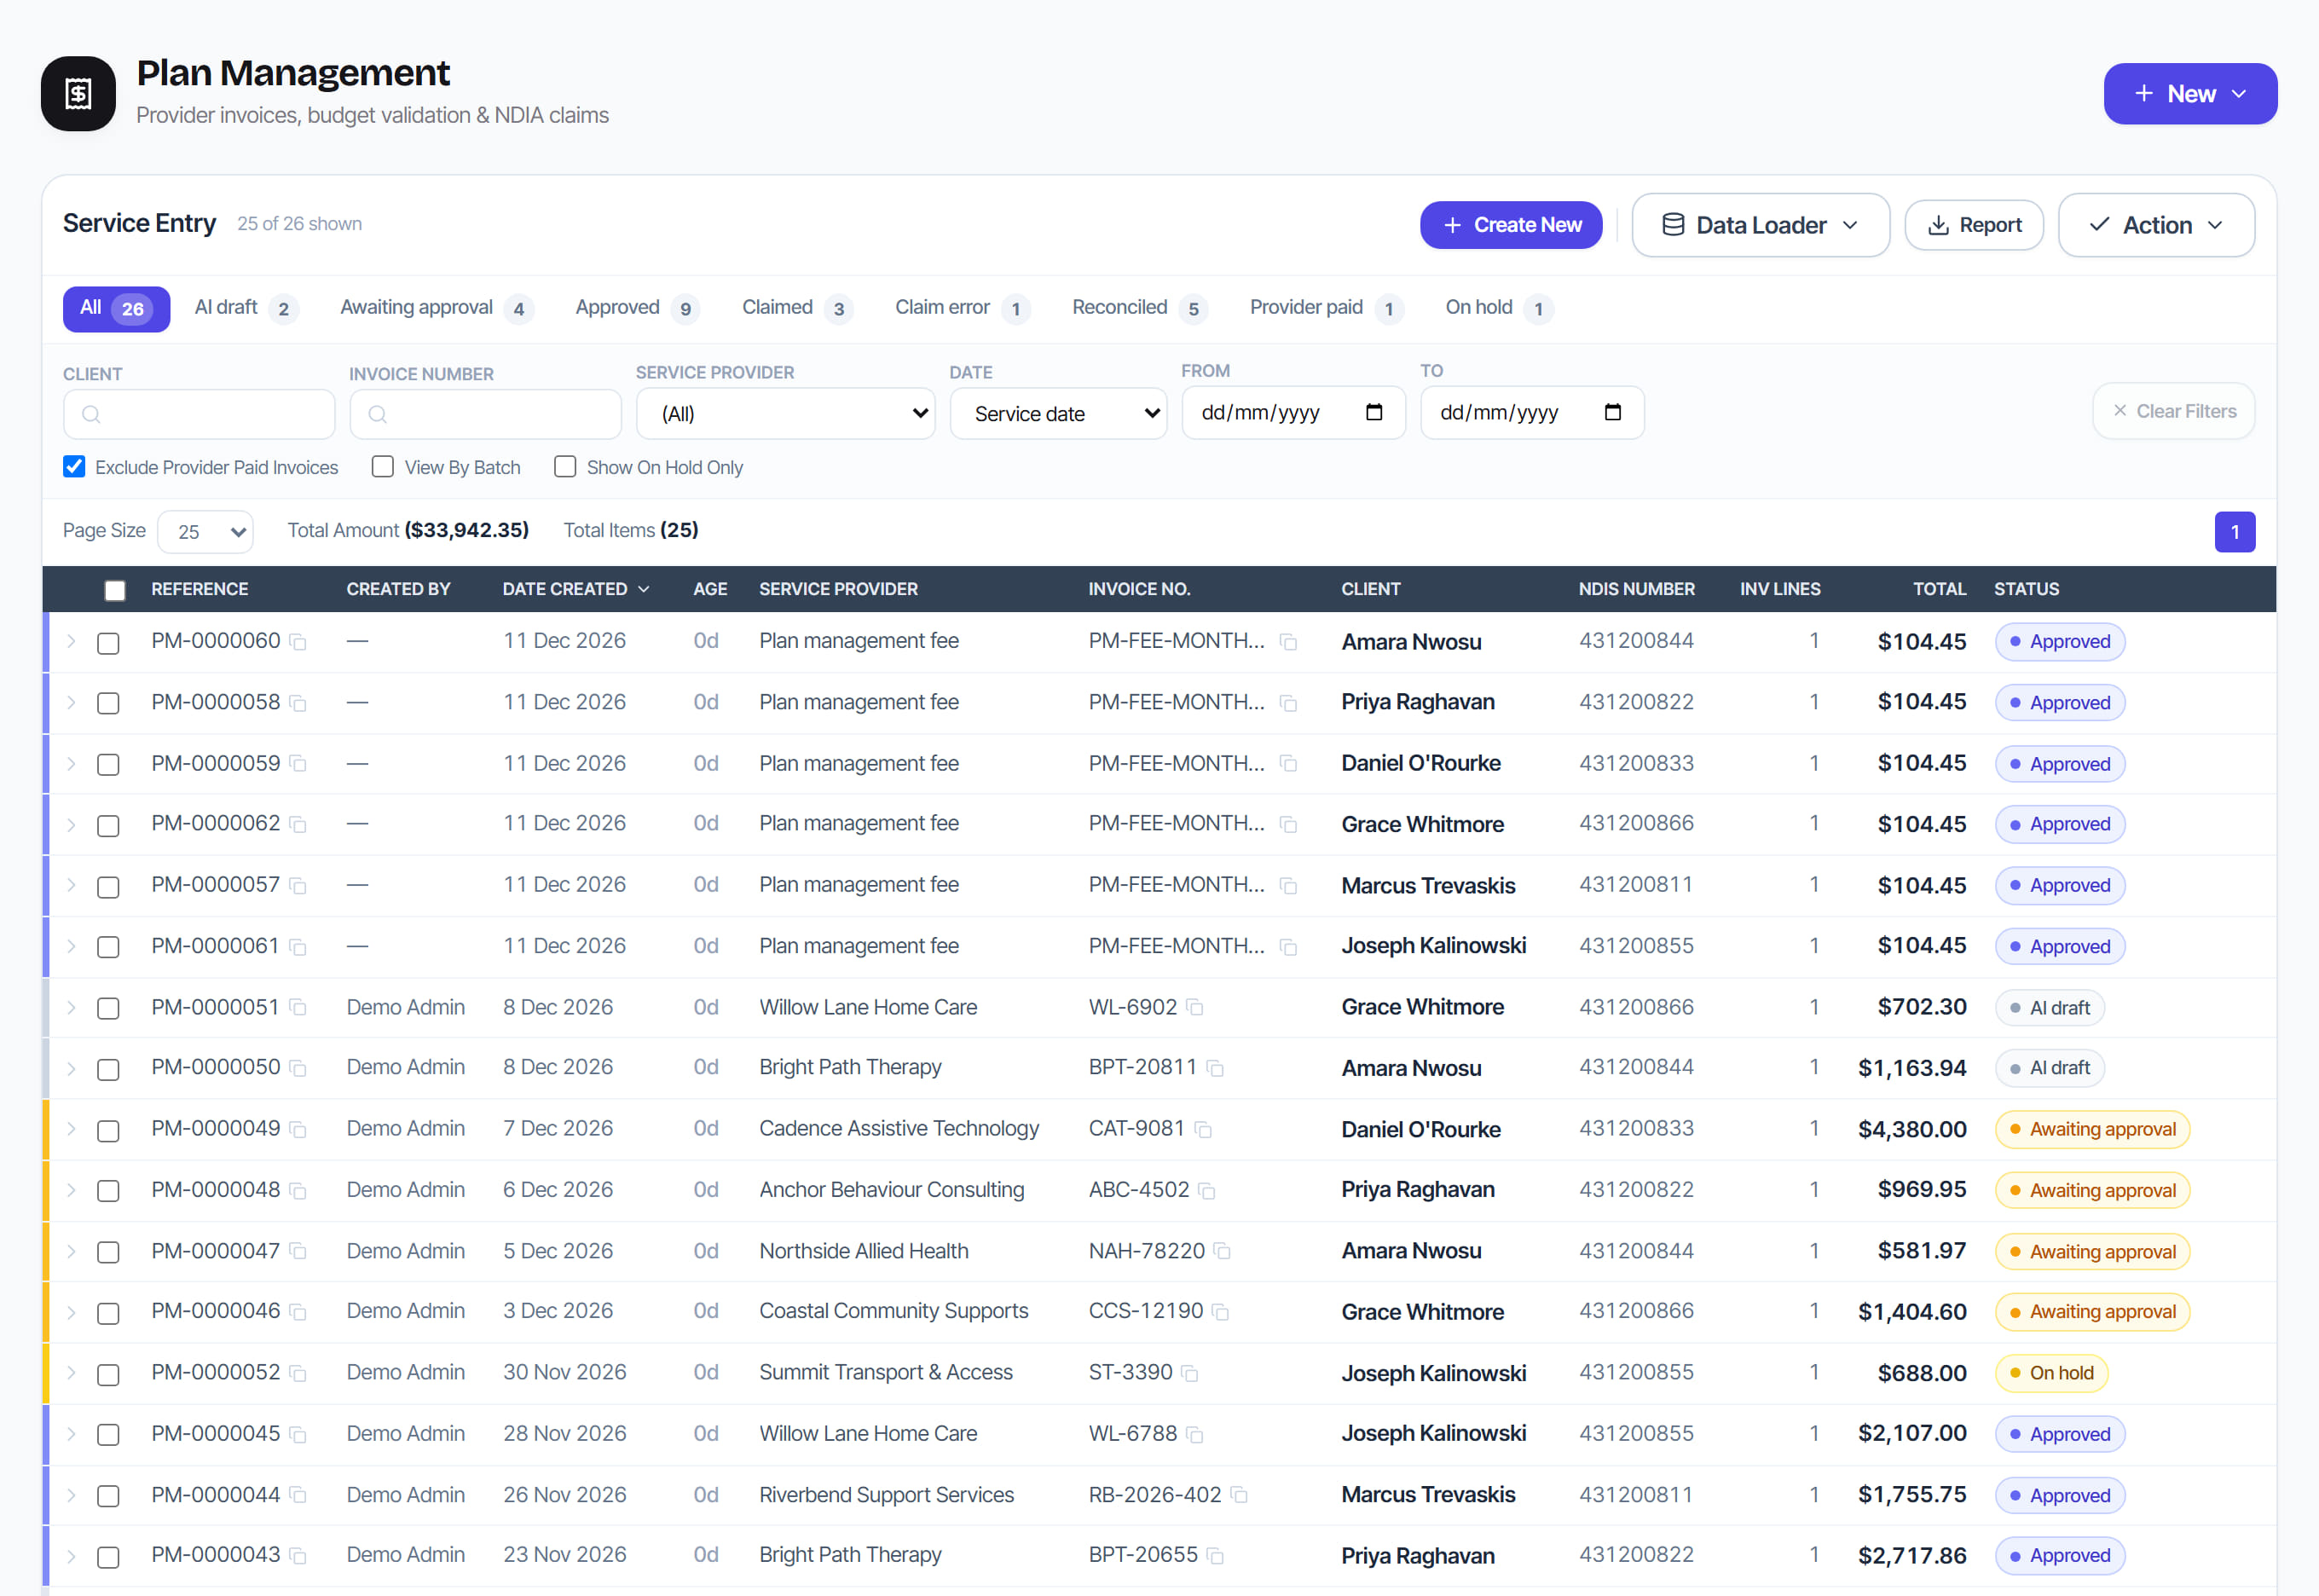This screenshot has width=2319, height=1596.
Task: Copy invoice number BPT-20811 via copy icon
Action: point(1215,1068)
